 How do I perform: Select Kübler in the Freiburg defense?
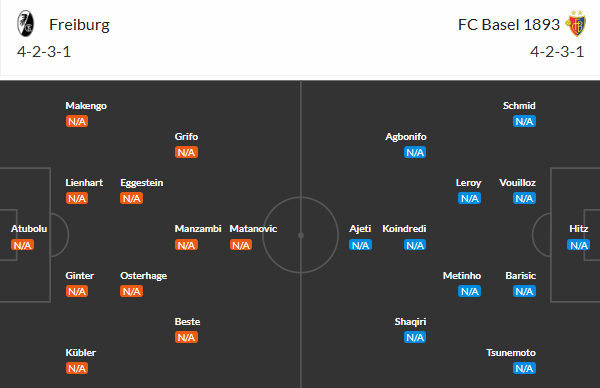80,352
